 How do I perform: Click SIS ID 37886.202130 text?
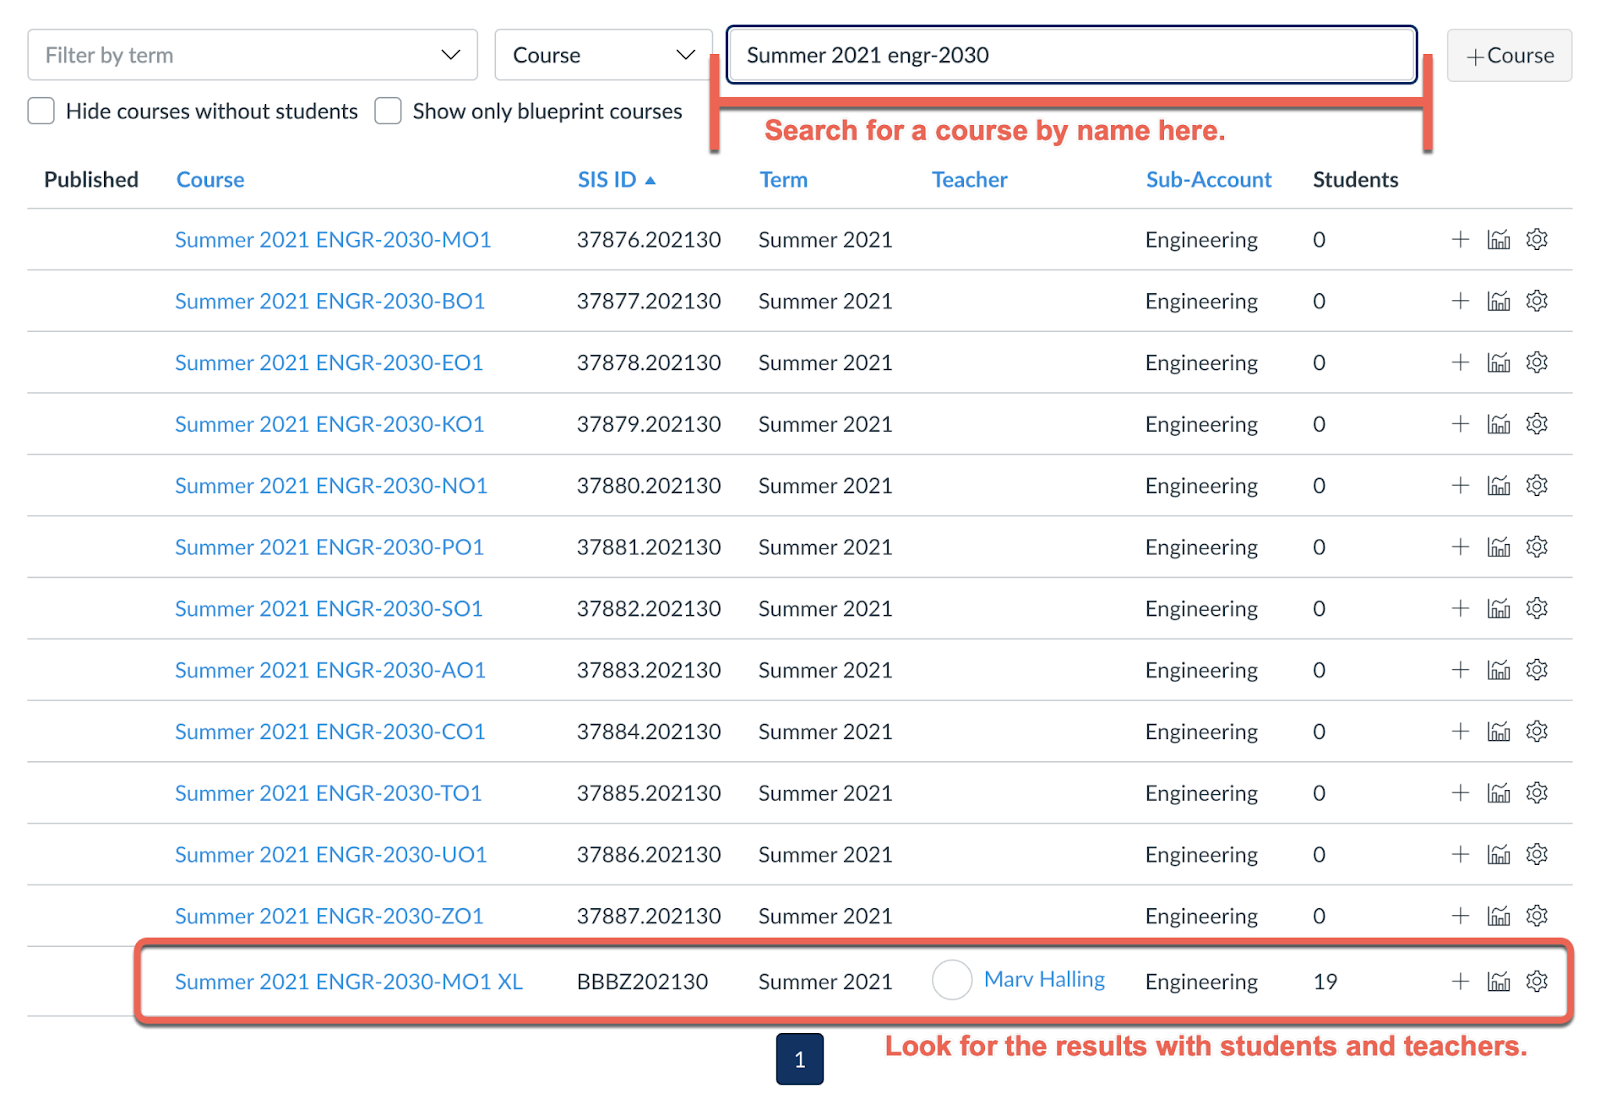649,855
